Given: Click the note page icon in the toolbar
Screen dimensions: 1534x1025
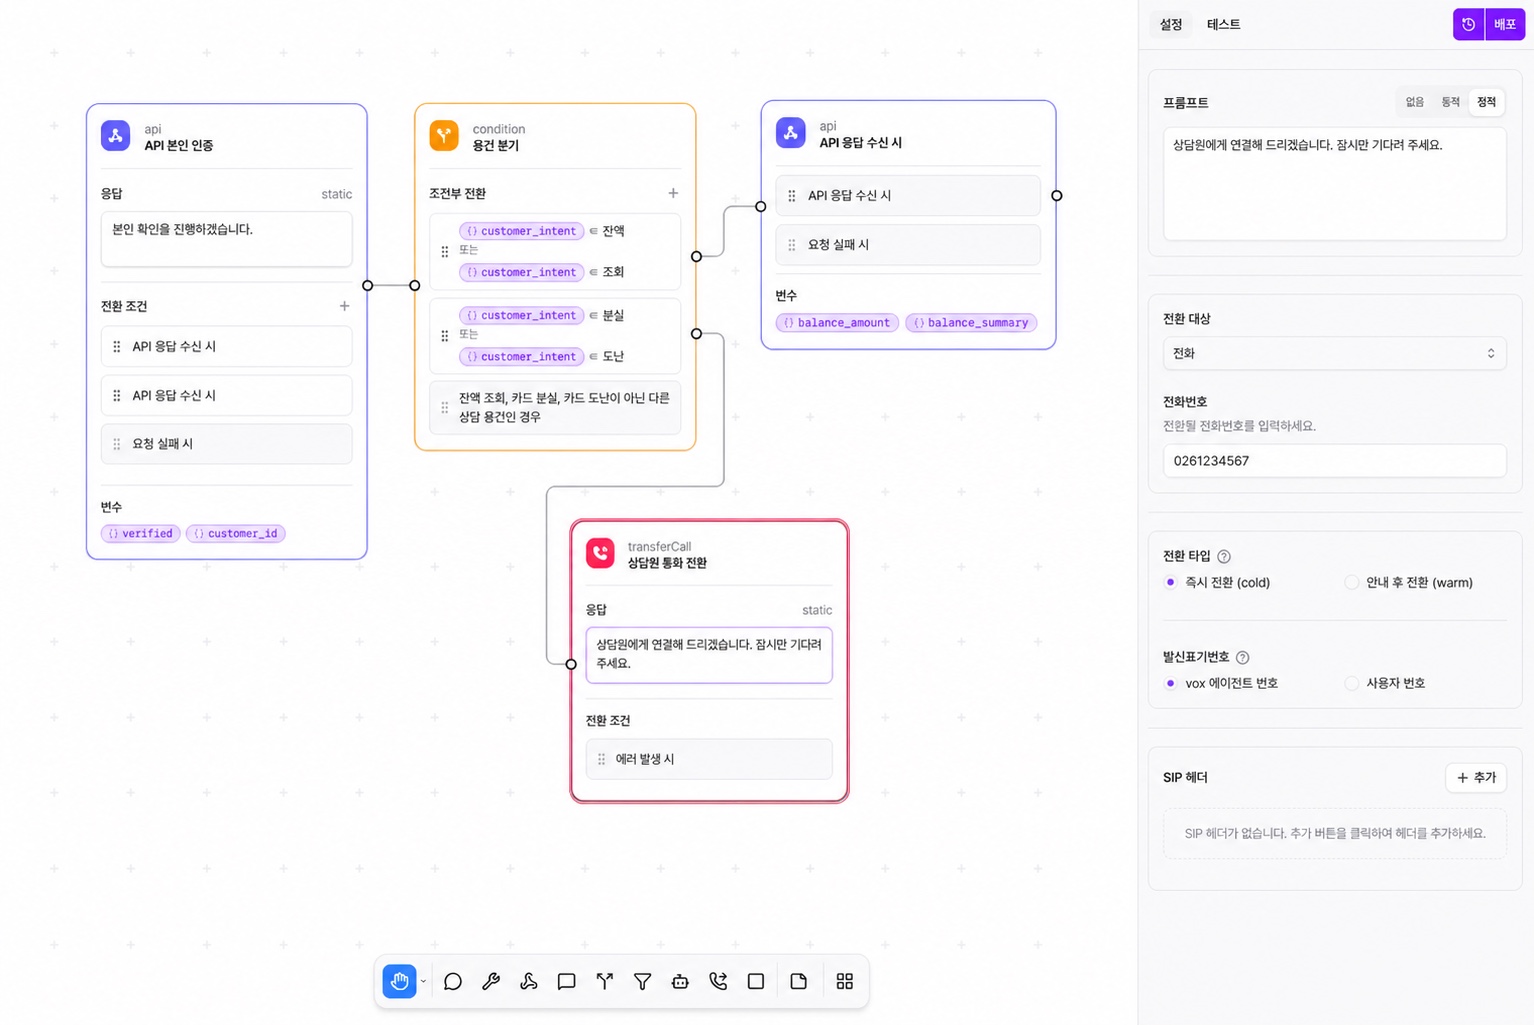Looking at the screenshot, I should [798, 981].
